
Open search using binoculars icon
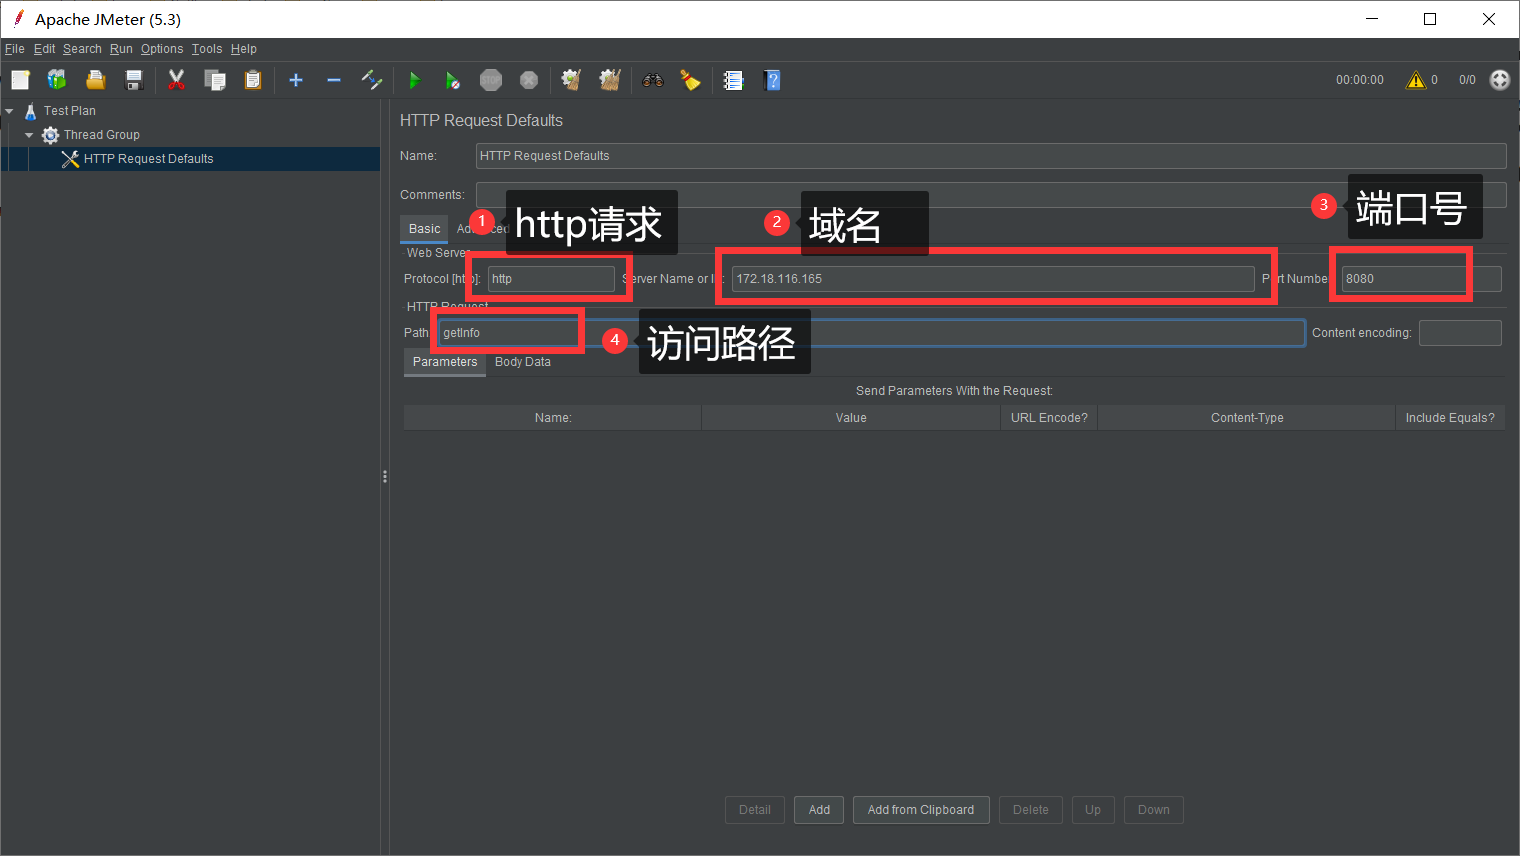coord(653,80)
